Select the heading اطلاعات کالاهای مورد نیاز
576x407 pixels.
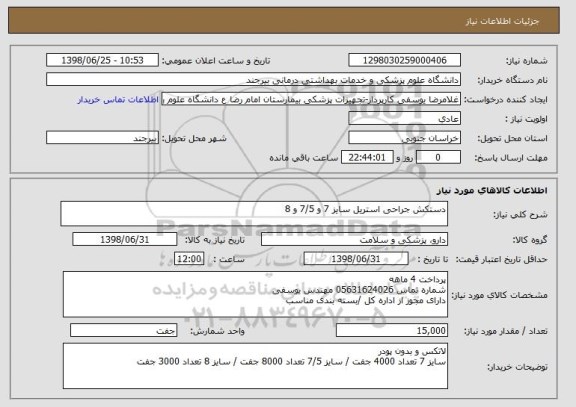pos(492,190)
